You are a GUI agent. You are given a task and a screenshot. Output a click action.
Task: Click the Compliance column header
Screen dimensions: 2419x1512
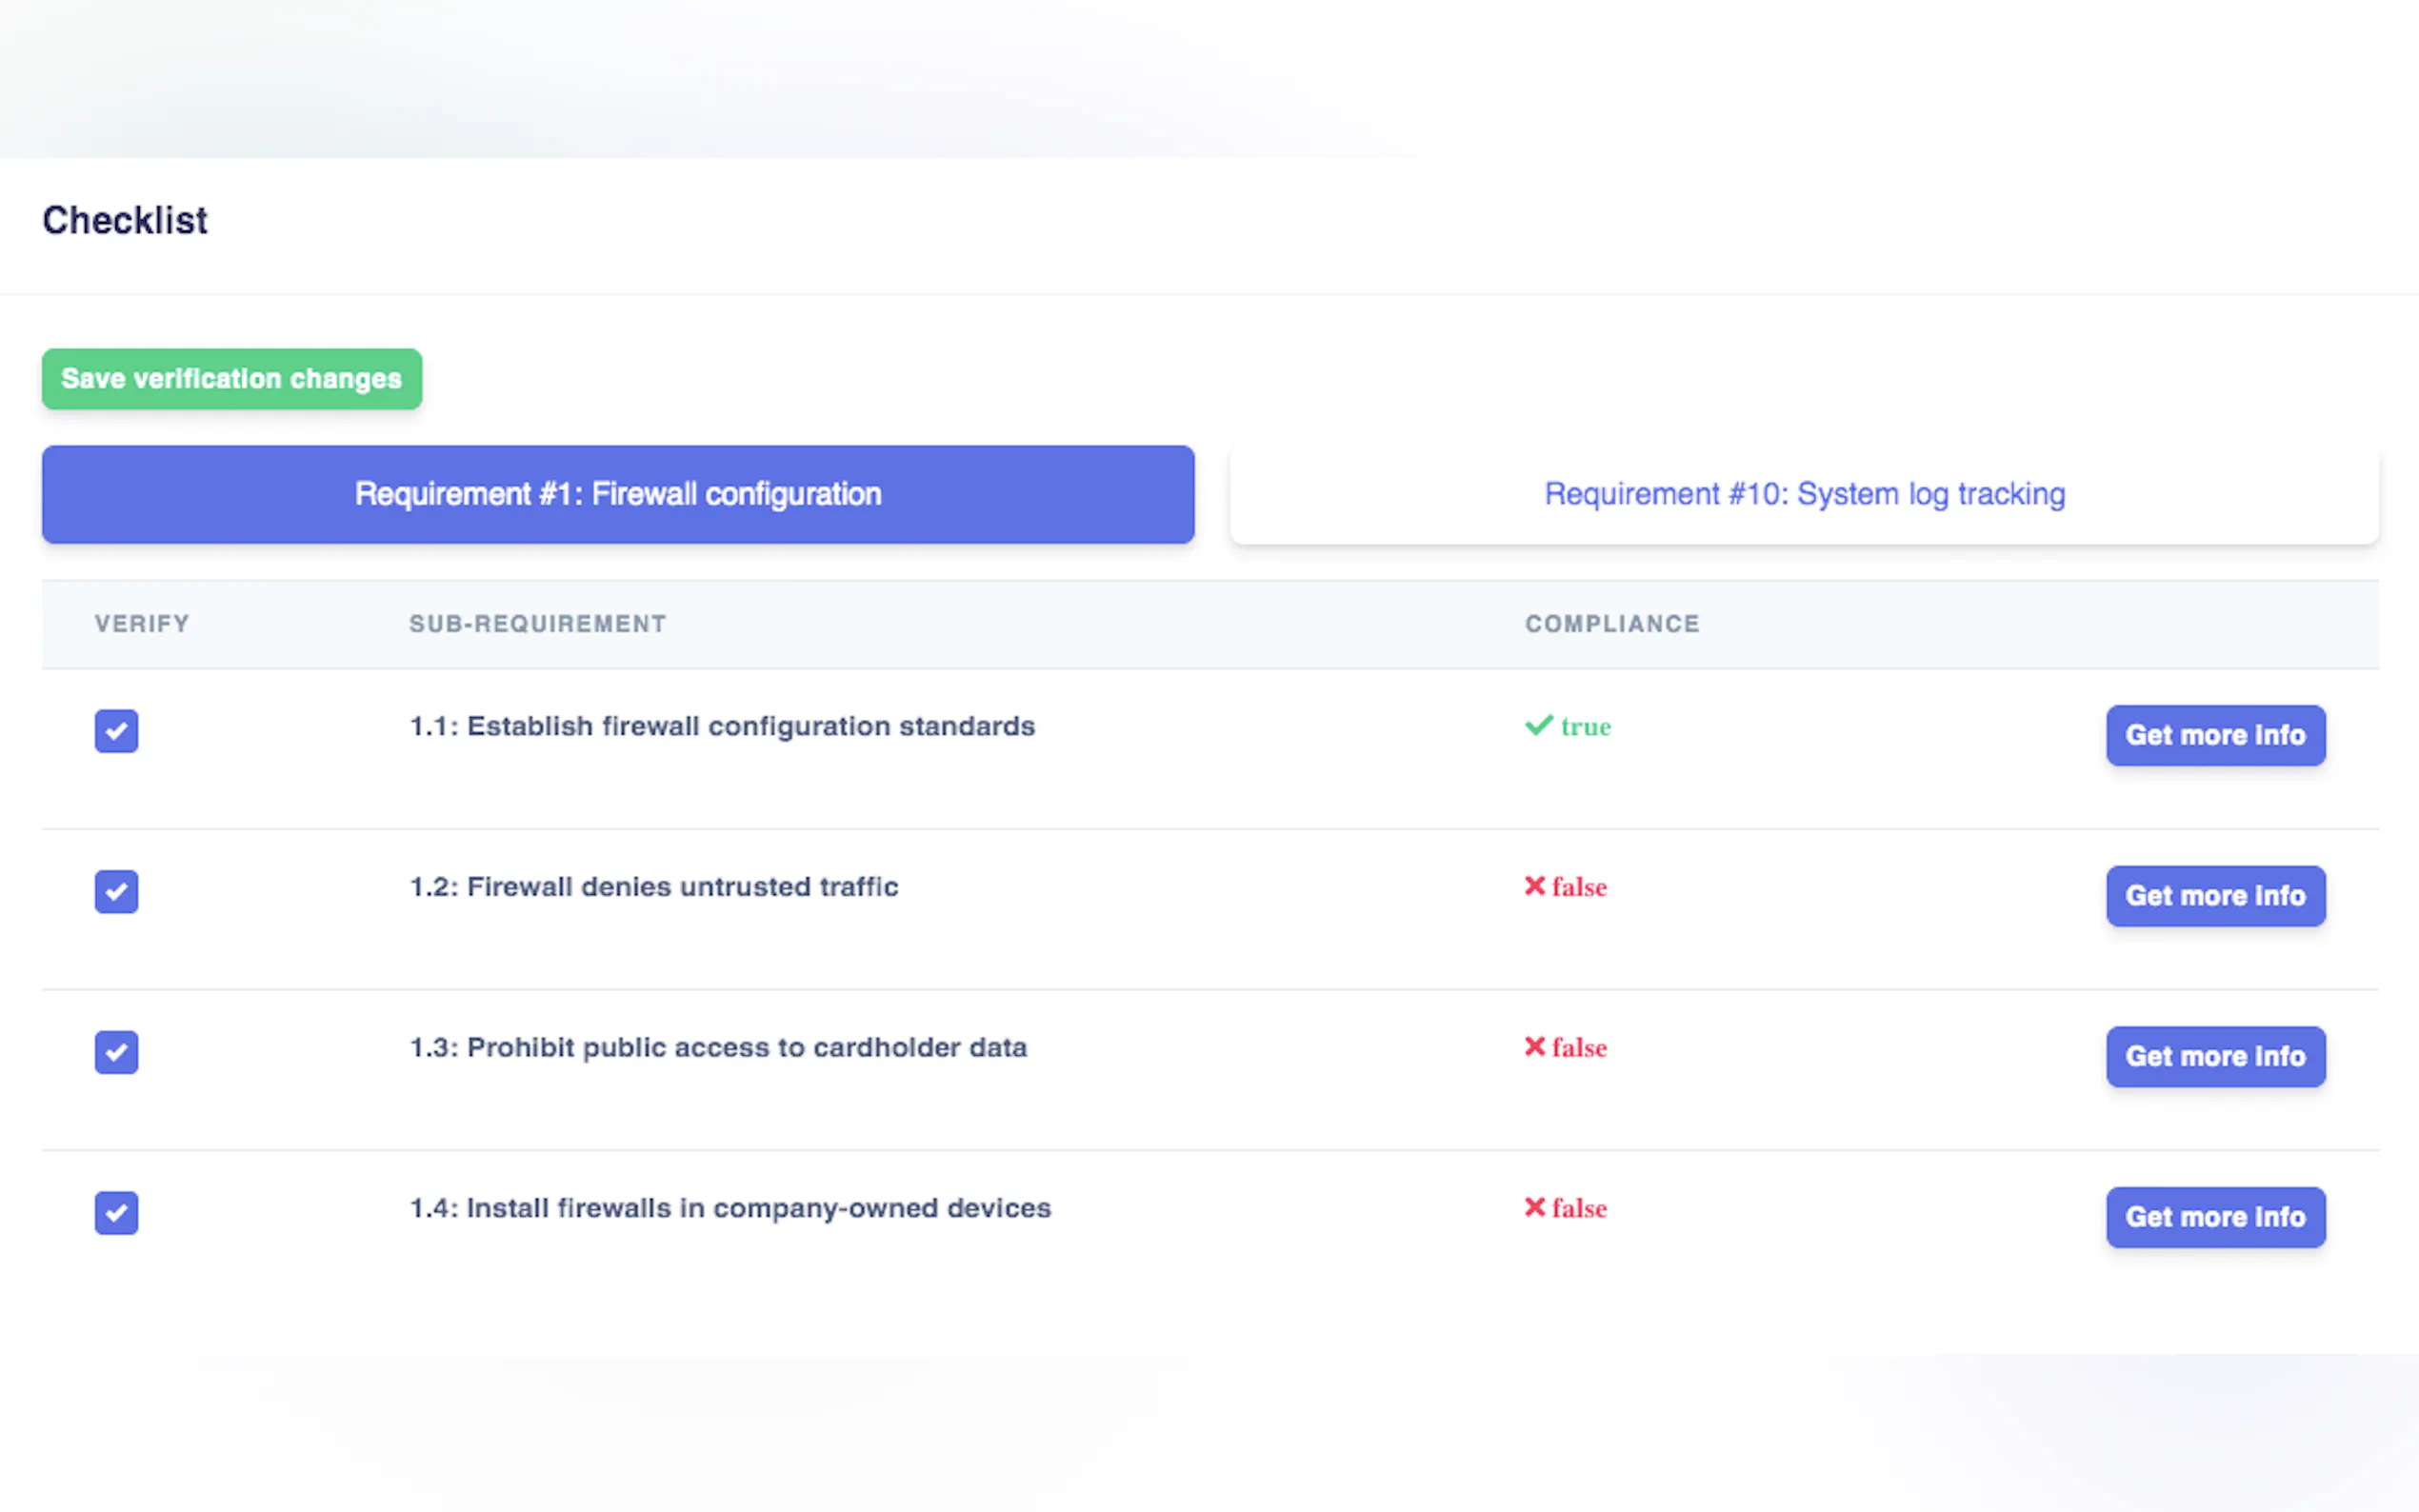[x=1611, y=624]
